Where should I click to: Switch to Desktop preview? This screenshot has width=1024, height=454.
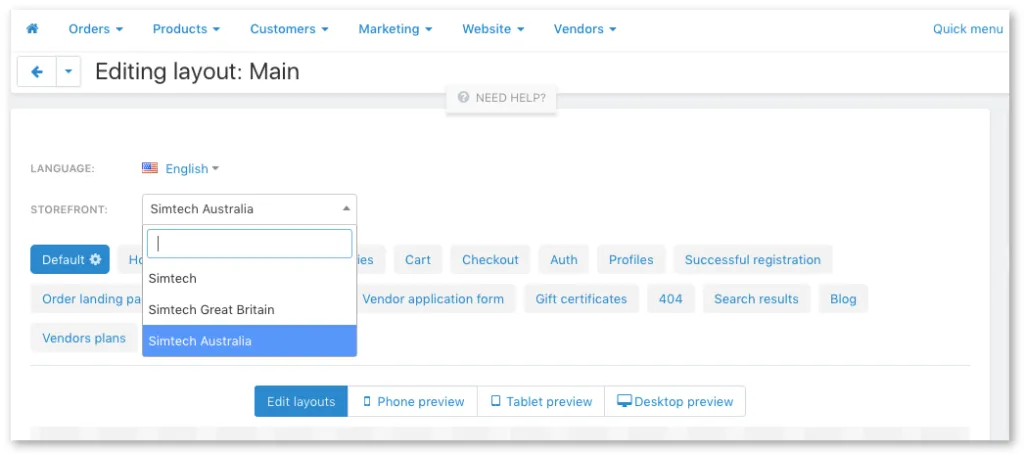click(675, 401)
